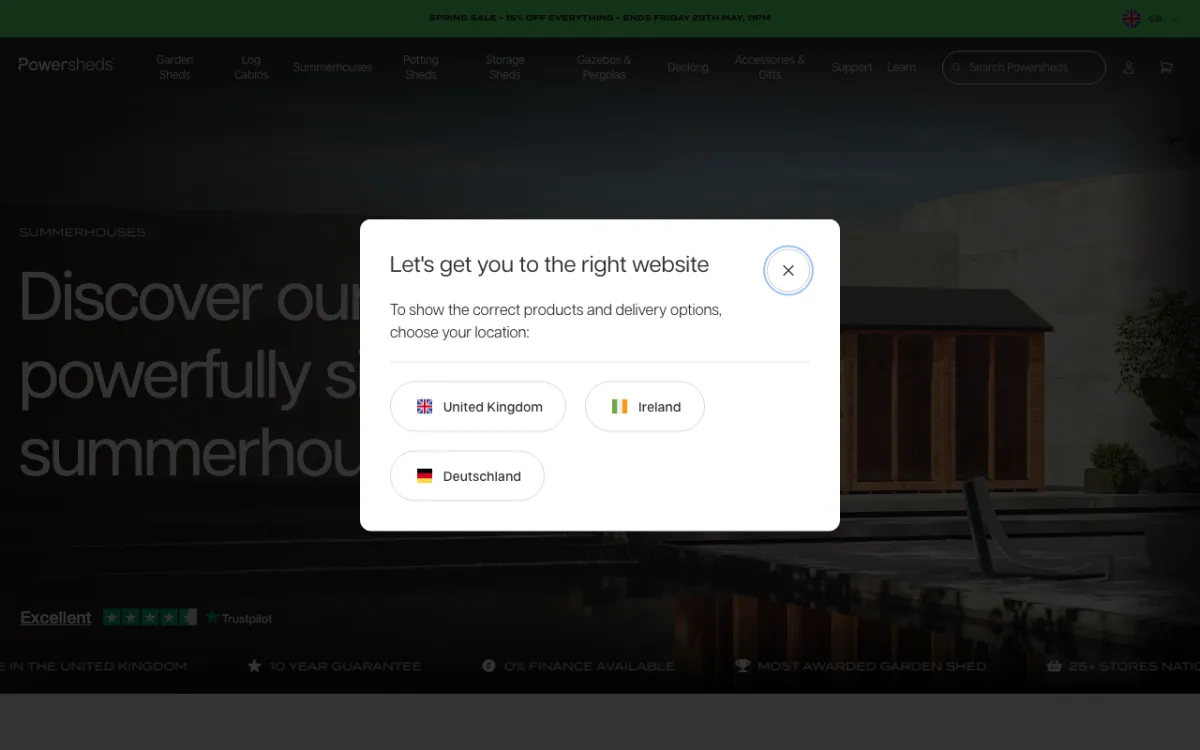Open the Potting Sheds menu
The width and height of the screenshot is (1200, 750).
[x=421, y=67]
